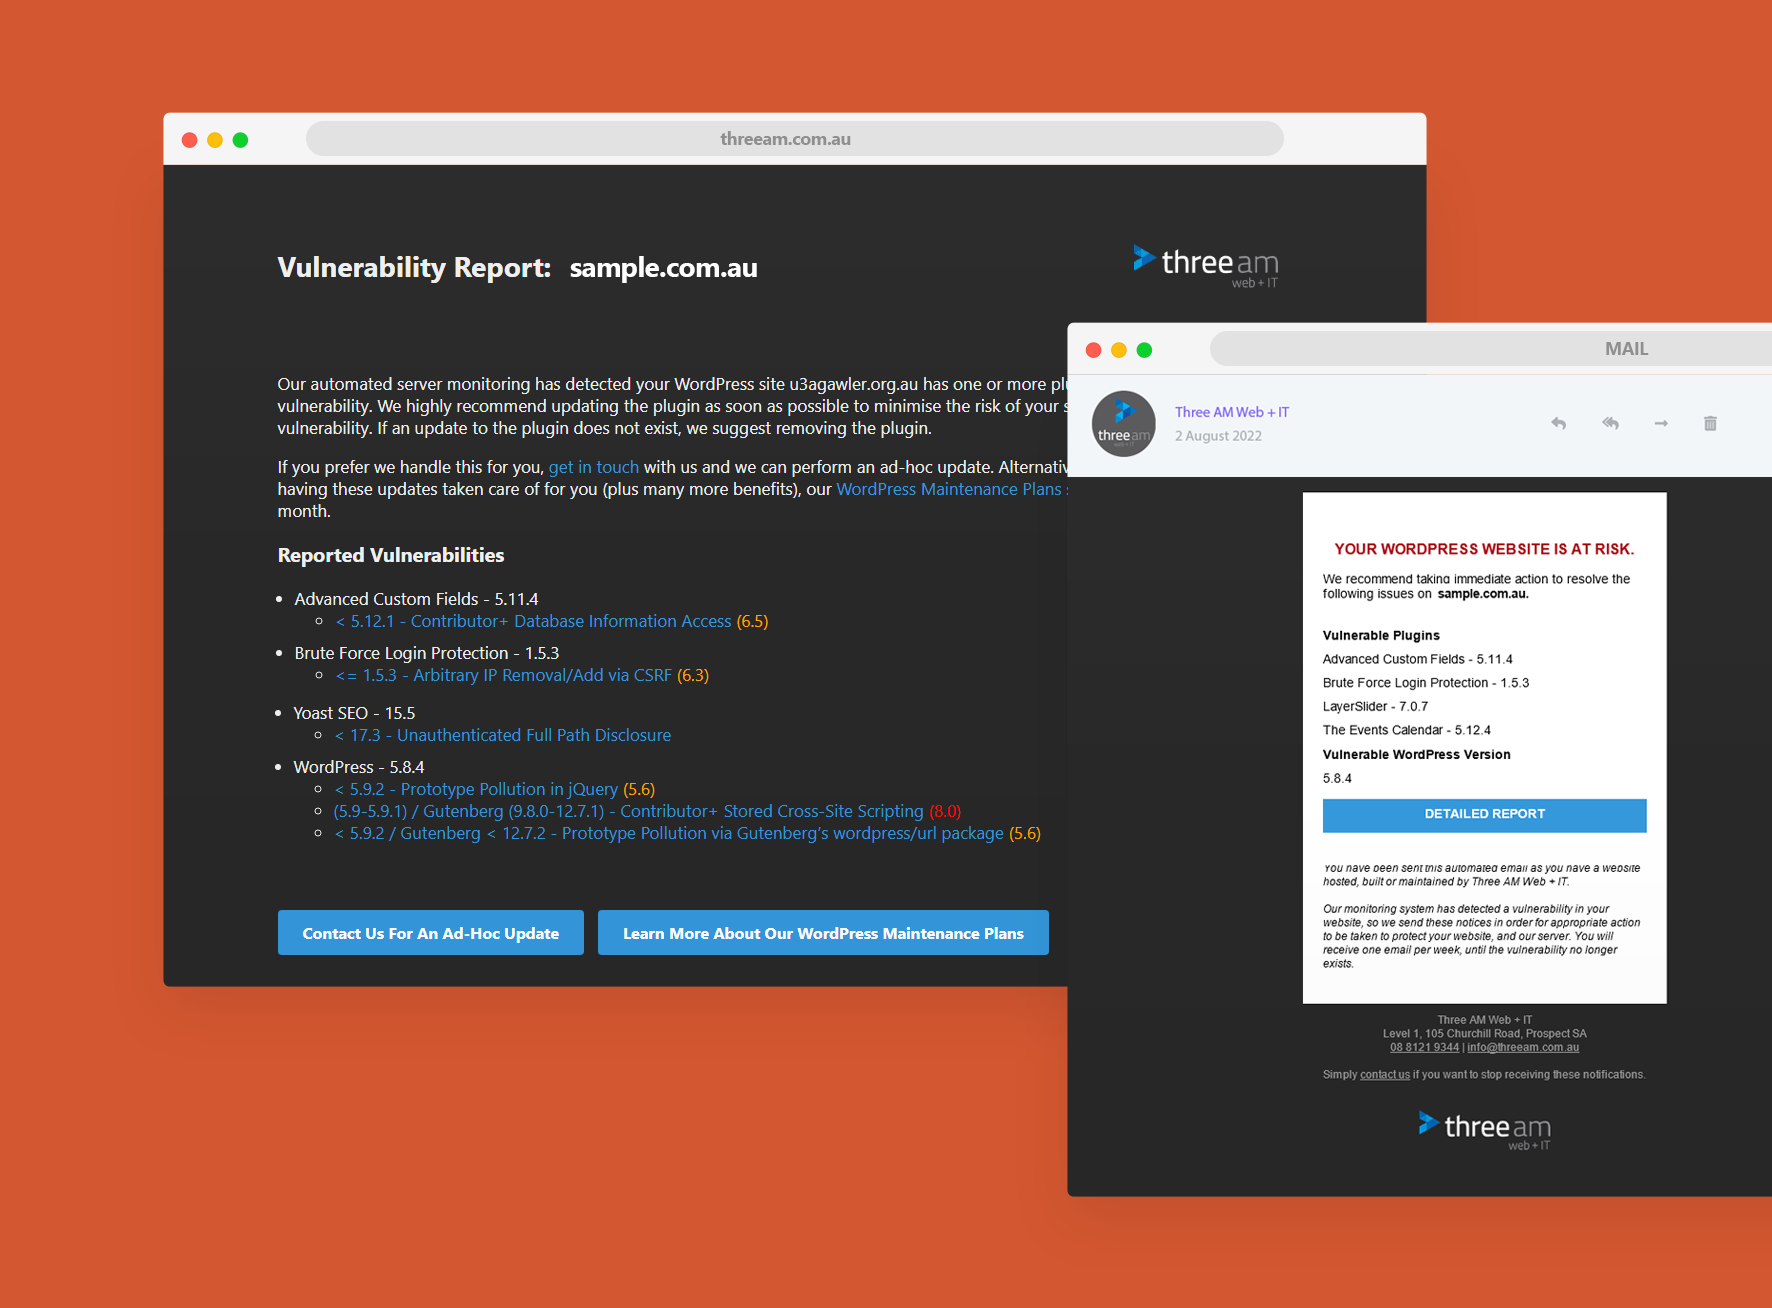Click 'Advanced Custom Fields - 5.11.4' in the browser report
The image size is (1772, 1308).
[x=416, y=599]
